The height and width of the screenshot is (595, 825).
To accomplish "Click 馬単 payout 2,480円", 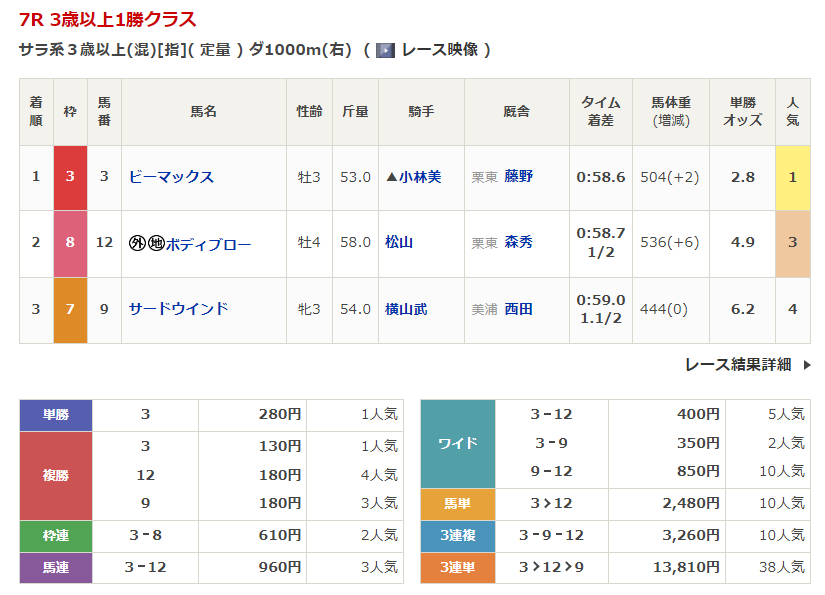I will [691, 504].
